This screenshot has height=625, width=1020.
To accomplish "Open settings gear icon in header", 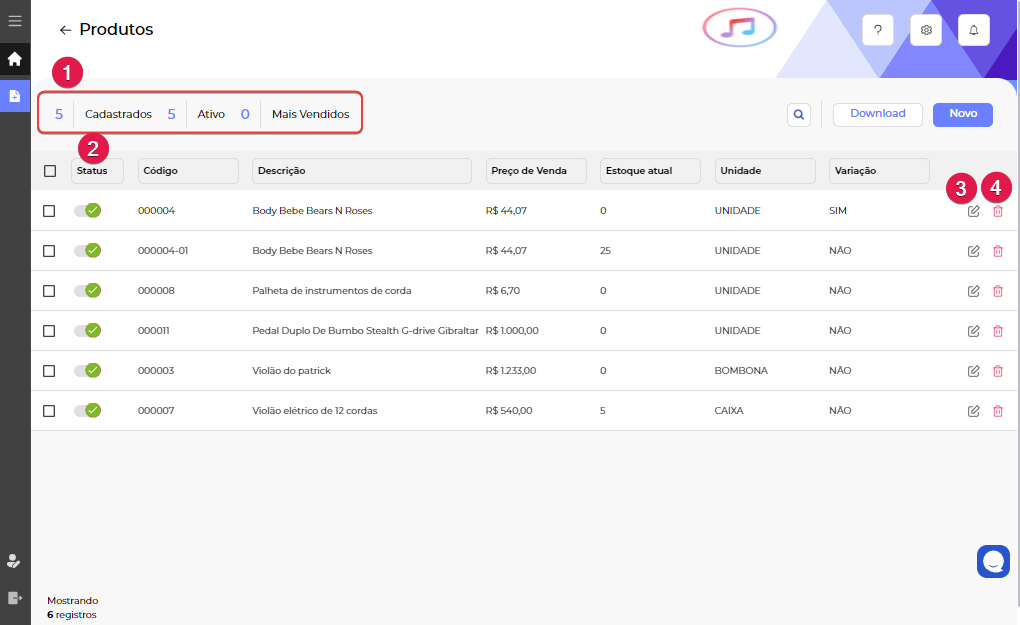I will 926,30.
